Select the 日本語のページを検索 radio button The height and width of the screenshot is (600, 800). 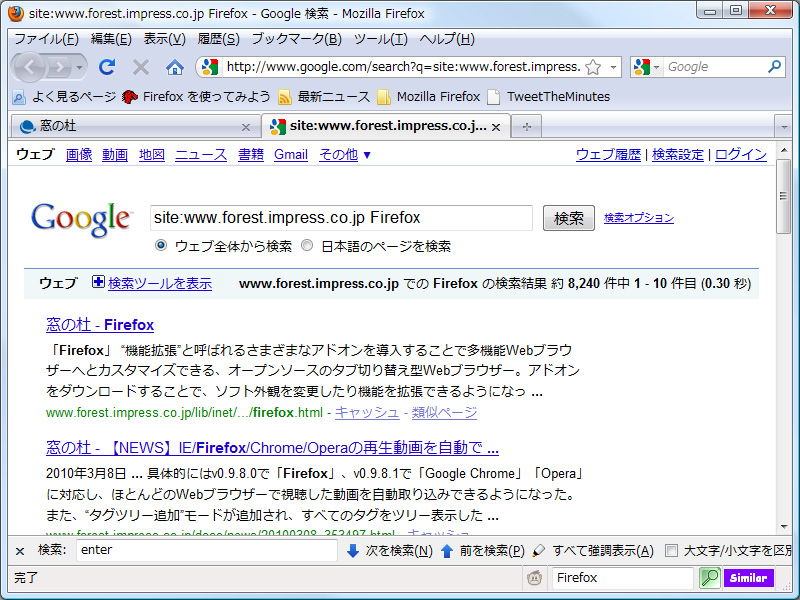pos(307,245)
